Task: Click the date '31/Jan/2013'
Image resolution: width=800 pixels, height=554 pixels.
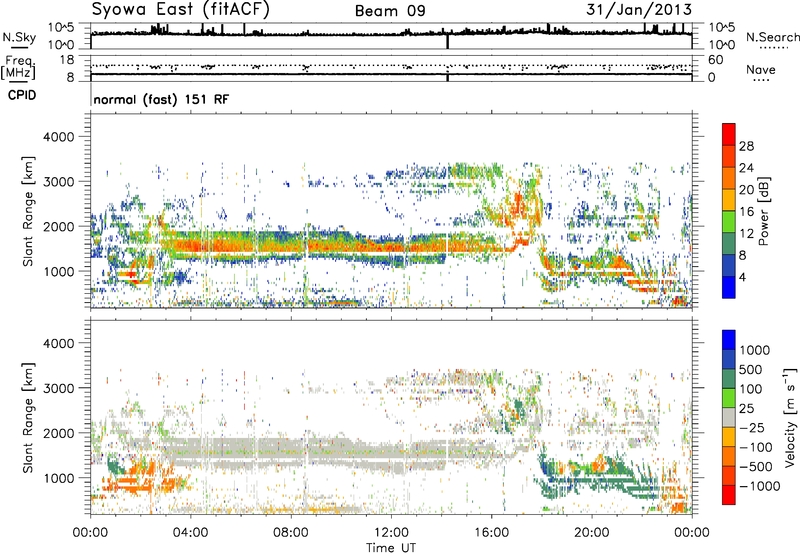Action: coord(639,9)
